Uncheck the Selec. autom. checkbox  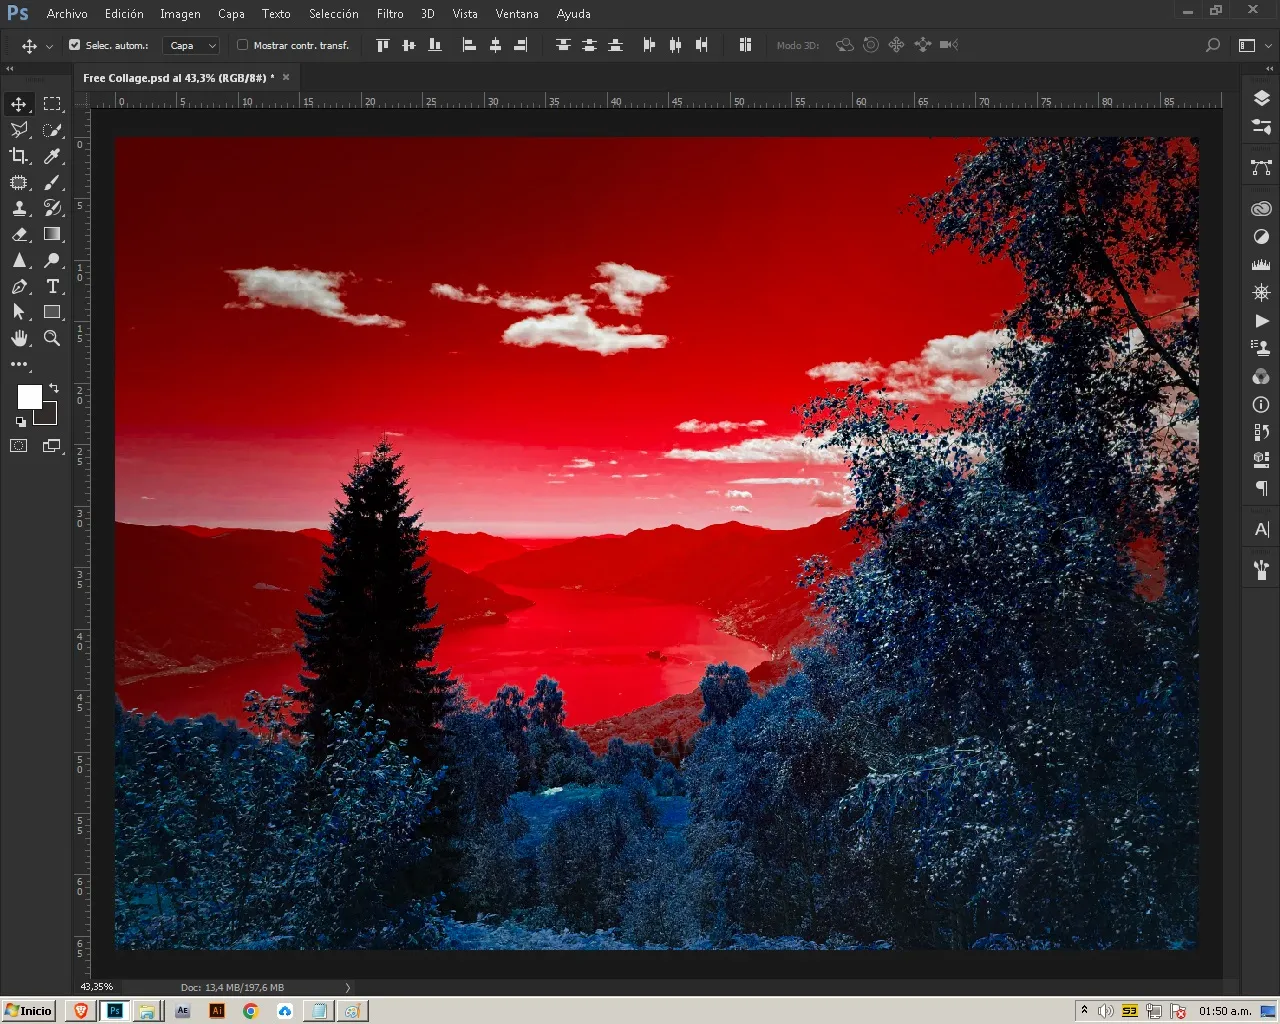pyautogui.click(x=74, y=45)
